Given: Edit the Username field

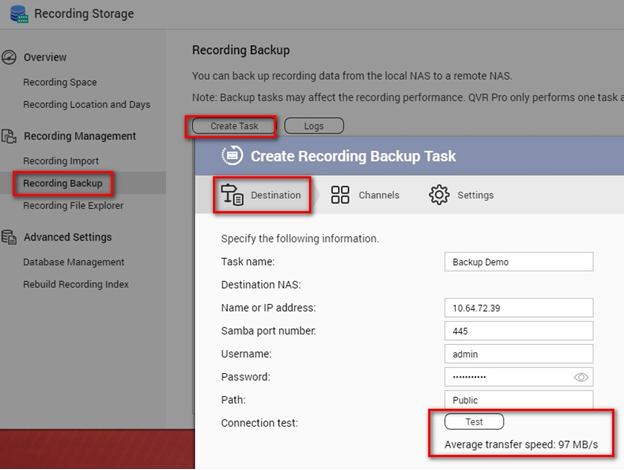Looking at the screenshot, I should coord(519,354).
